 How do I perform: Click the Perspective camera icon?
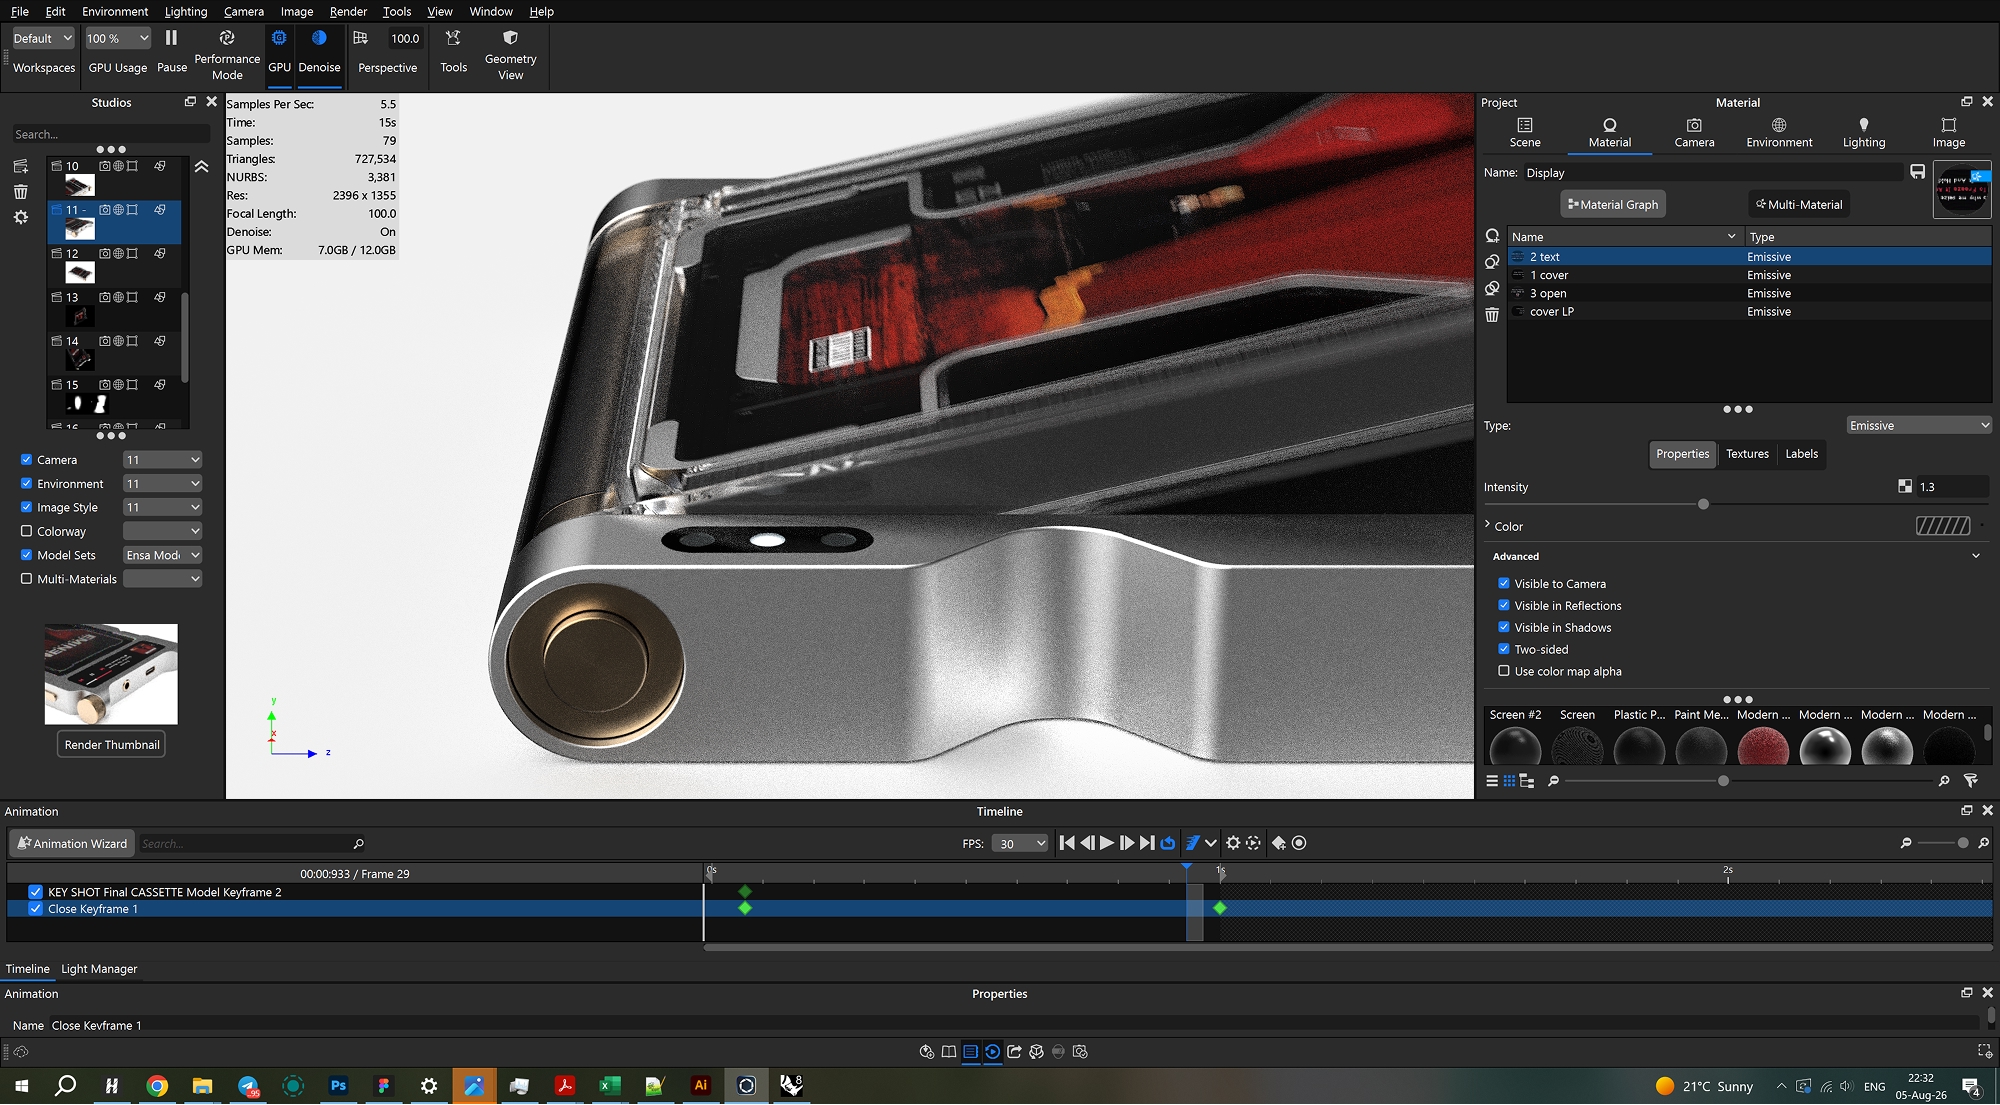point(361,38)
